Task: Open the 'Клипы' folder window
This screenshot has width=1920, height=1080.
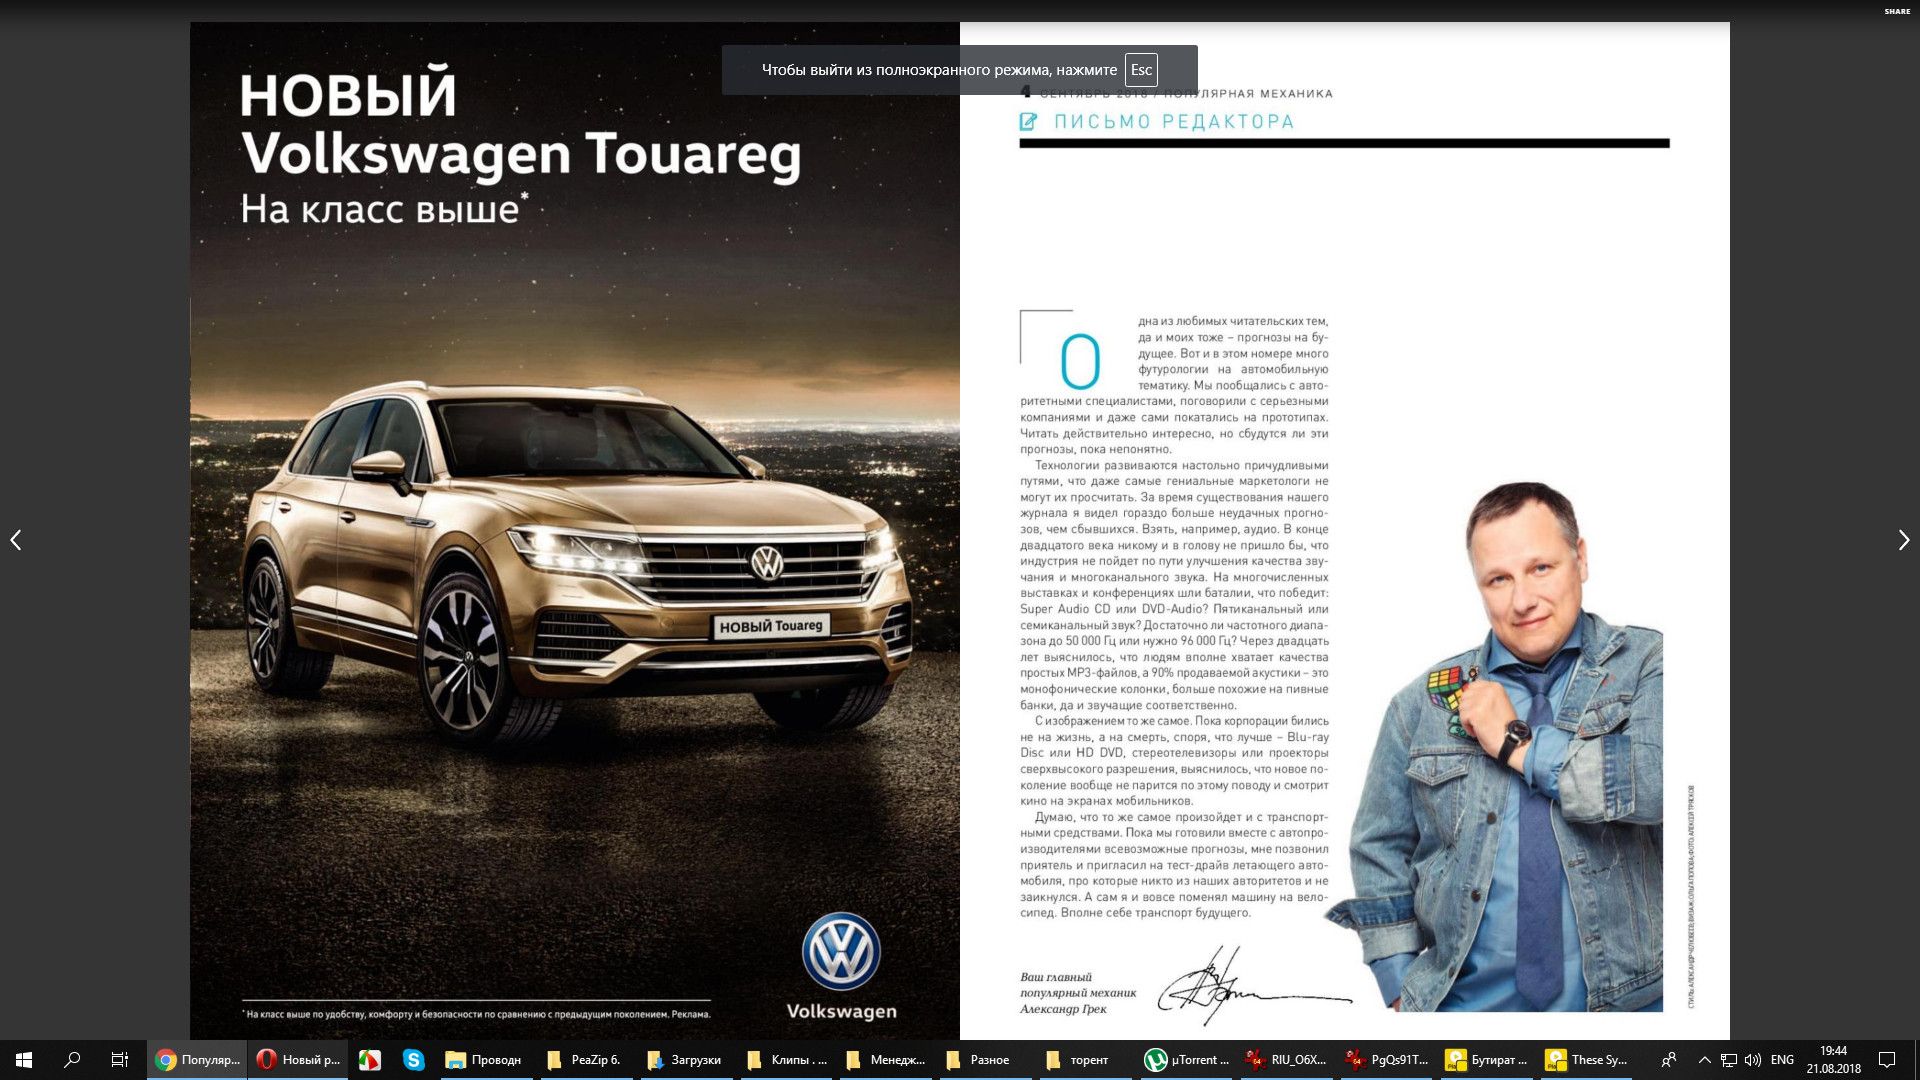Action: coord(786,1060)
